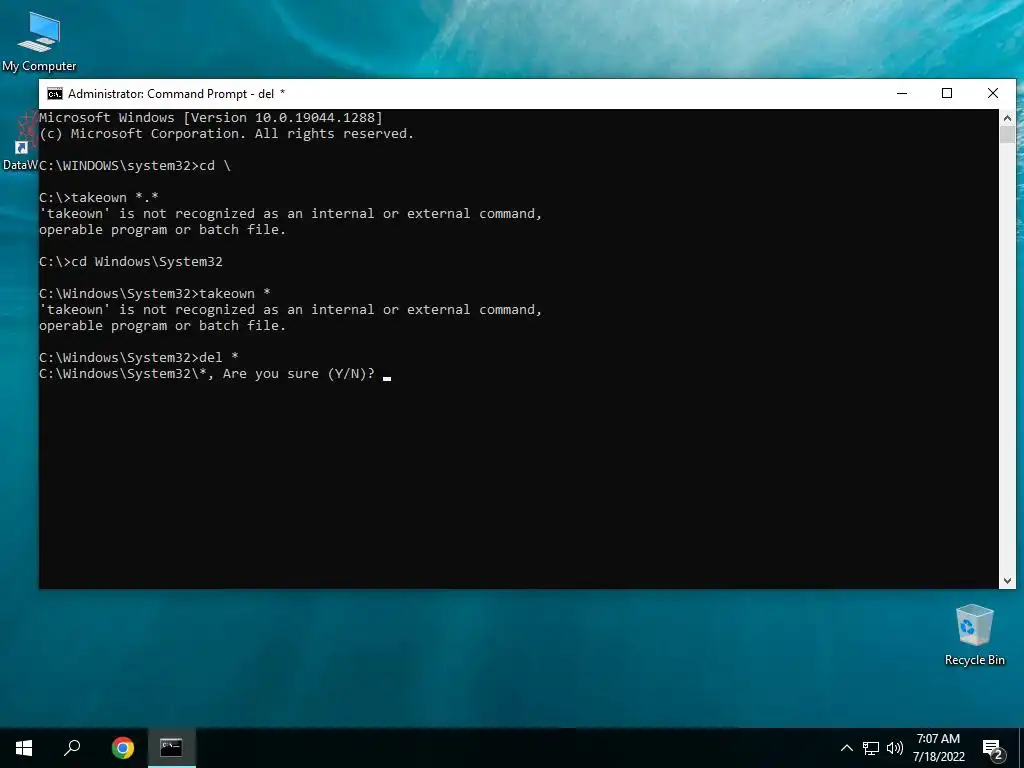Maximize the Command Prompt window

[947, 93]
